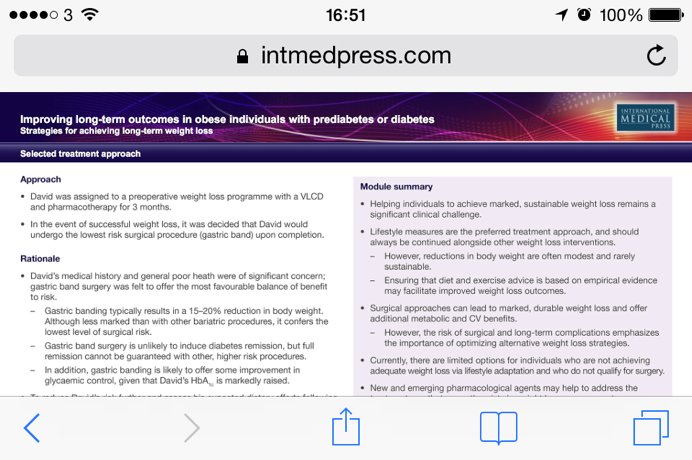The image size is (692, 460).
Task: Tap the alarm clock status icon
Action: 584,15
